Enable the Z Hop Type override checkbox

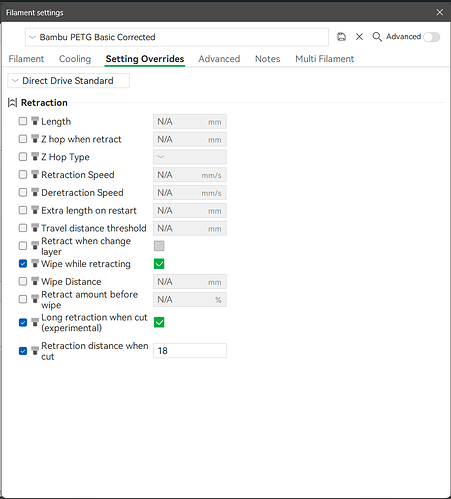[x=23, y=157]
